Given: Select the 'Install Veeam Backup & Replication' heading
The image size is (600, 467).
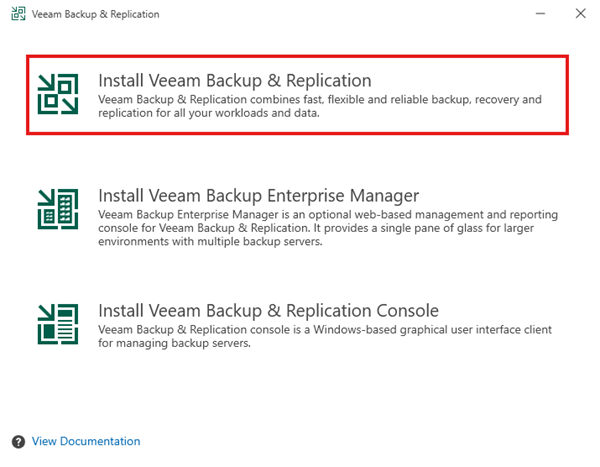Looking at the screenshot, I should click(234, 80).
